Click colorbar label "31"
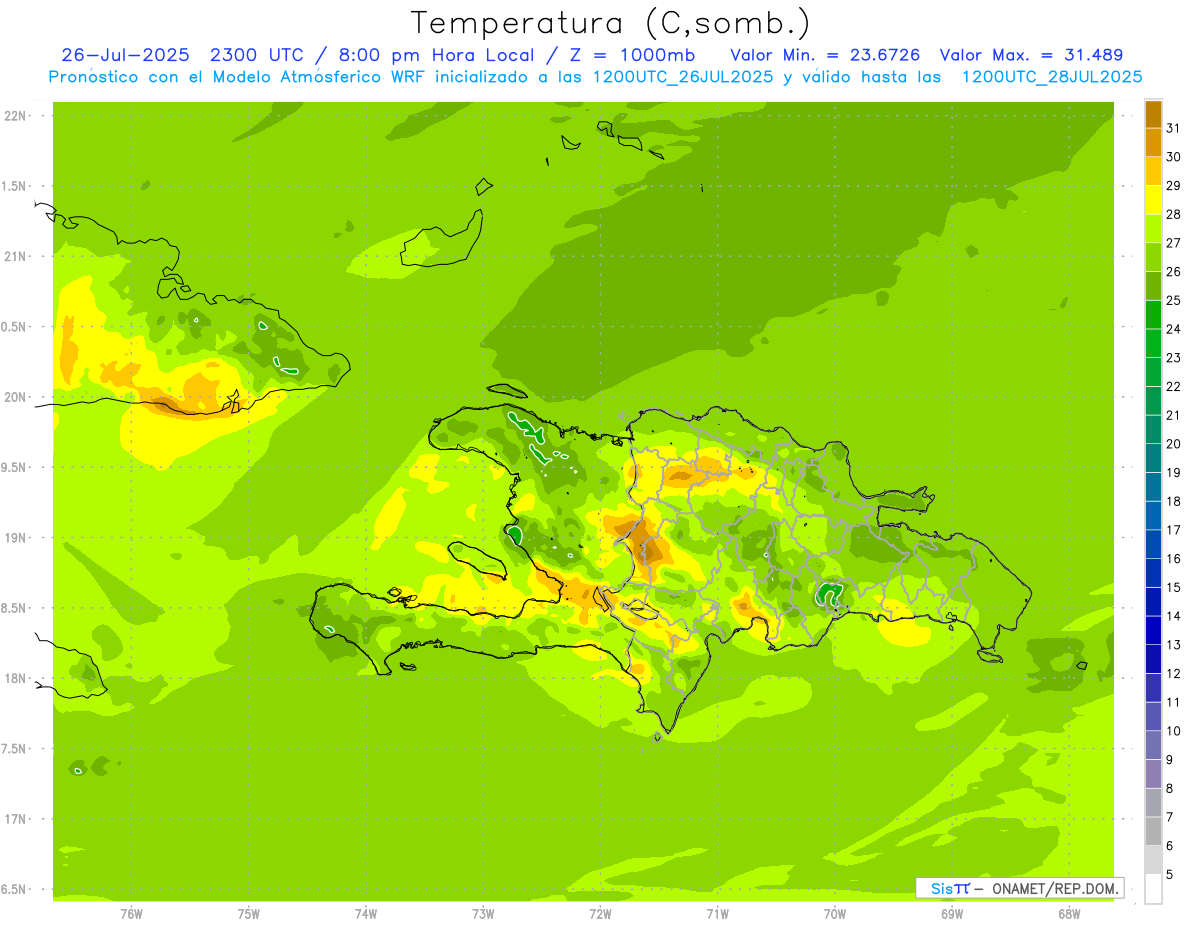 tap(1173, 128)
